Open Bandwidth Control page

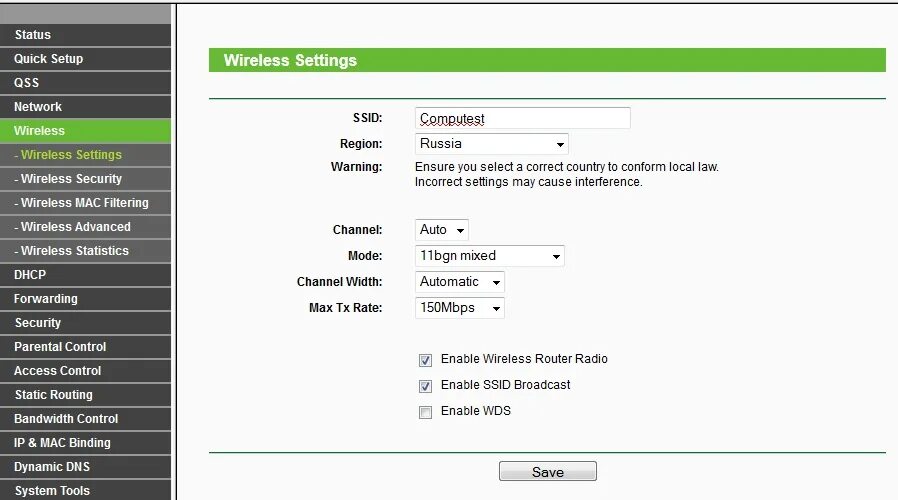85,419
